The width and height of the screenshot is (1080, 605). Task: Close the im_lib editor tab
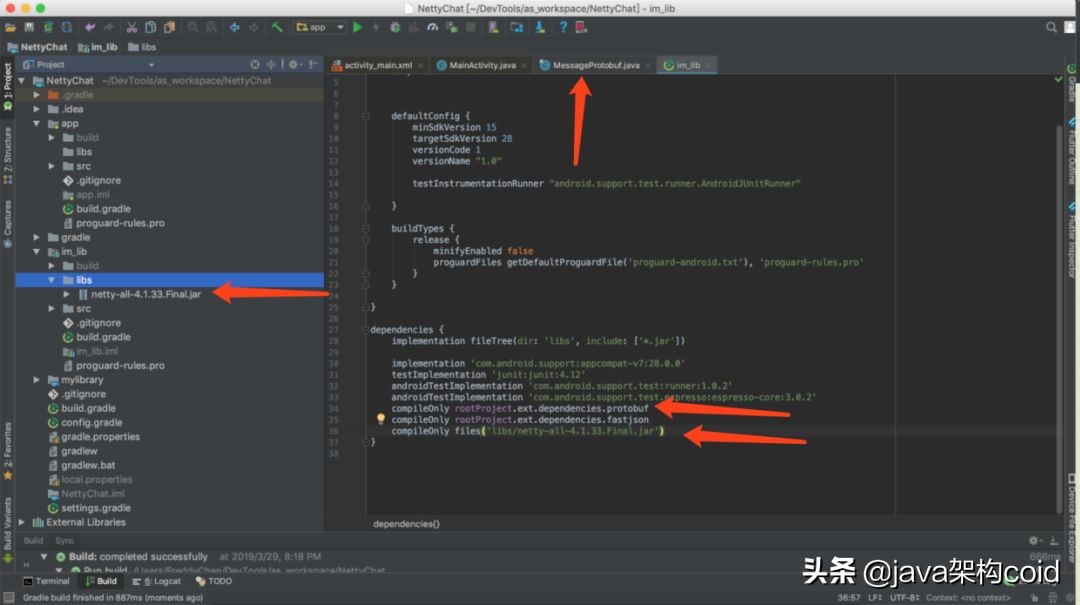coord(708,65)
